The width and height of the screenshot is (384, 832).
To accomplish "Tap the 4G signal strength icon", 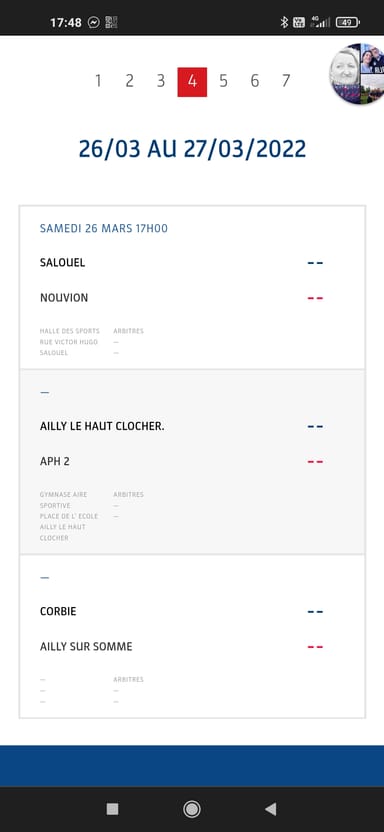I will [x=320, y=22].
